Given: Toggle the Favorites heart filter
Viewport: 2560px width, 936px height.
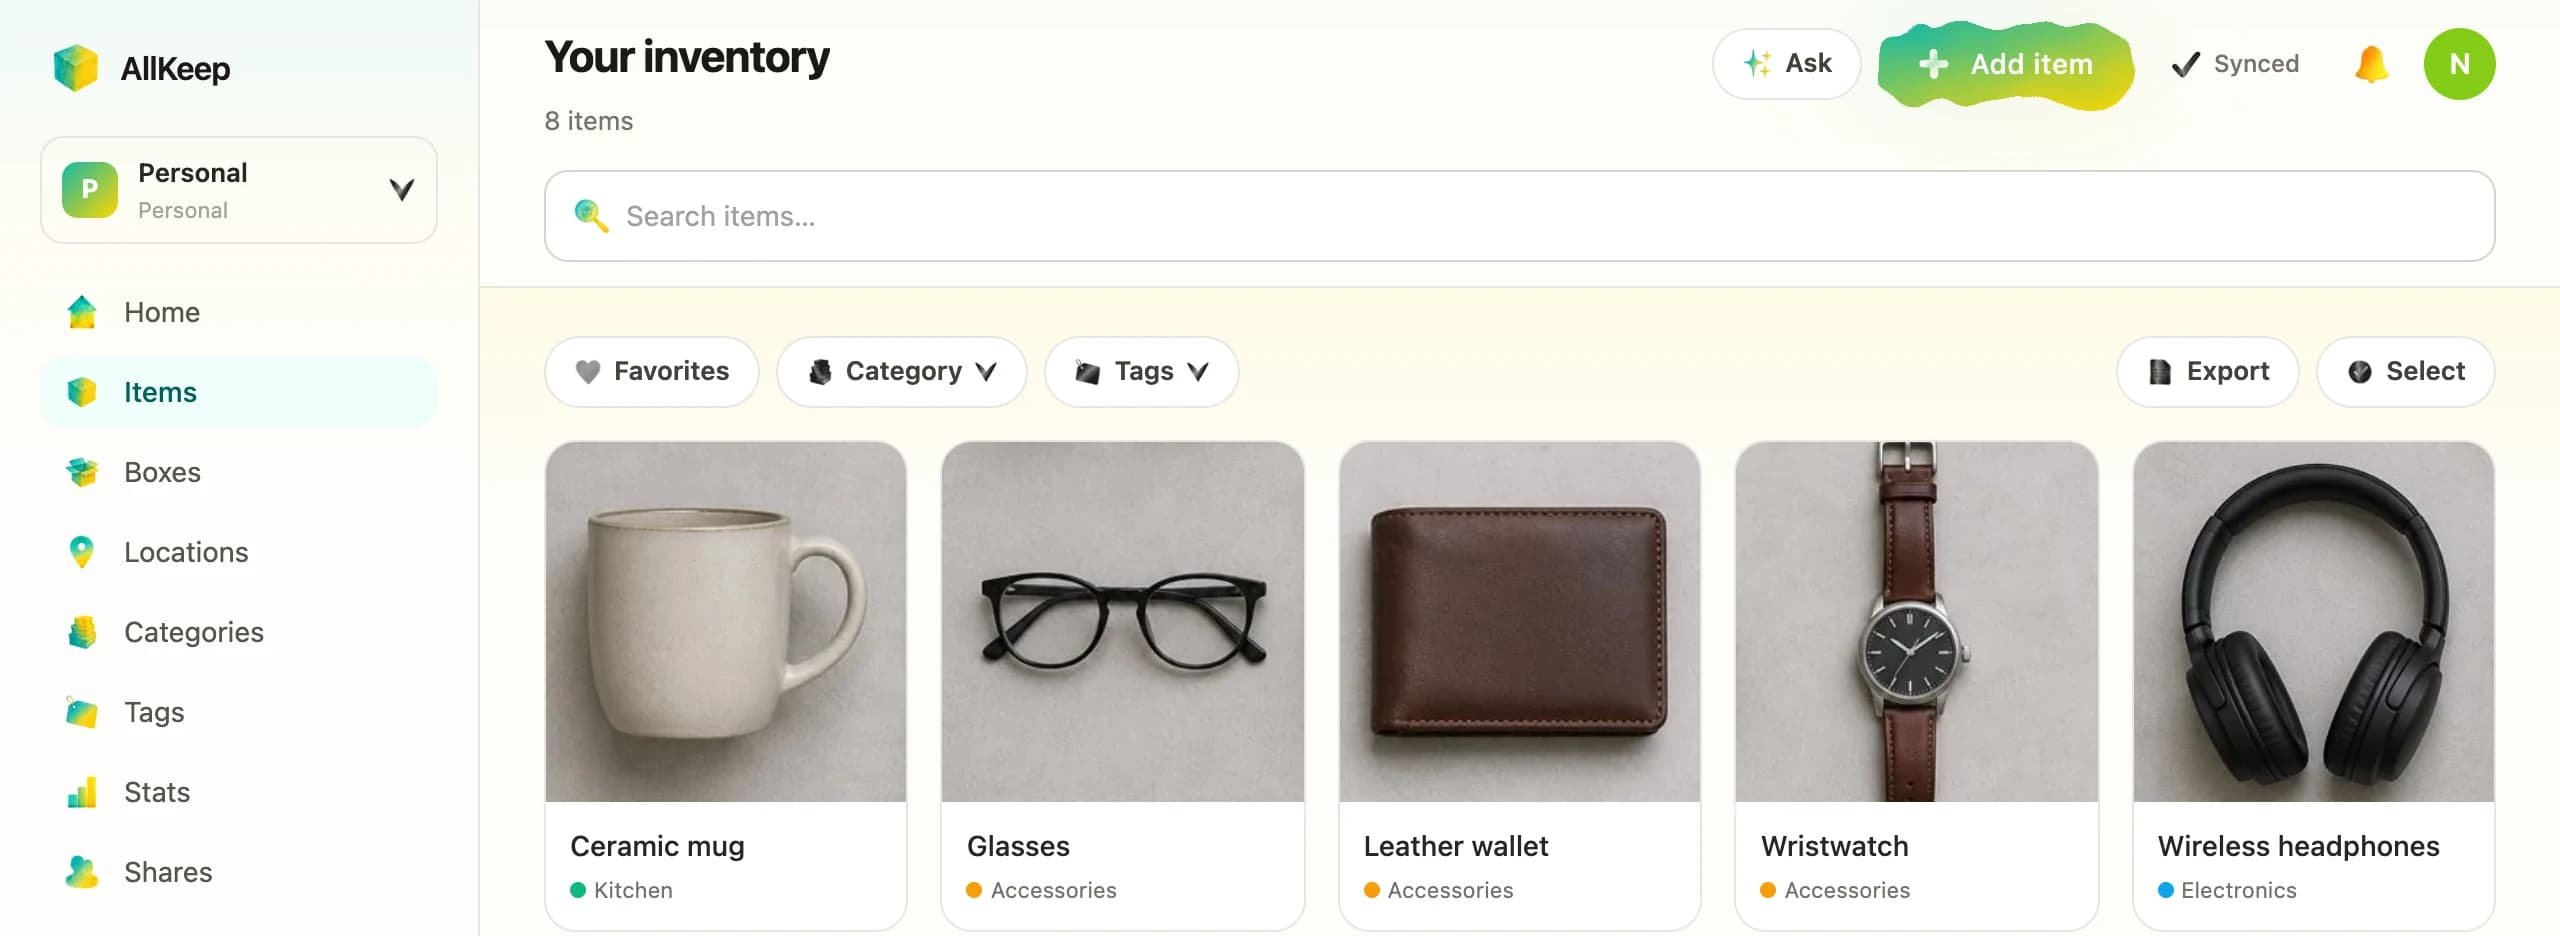Looking at the screenshot, I should 652,371.
